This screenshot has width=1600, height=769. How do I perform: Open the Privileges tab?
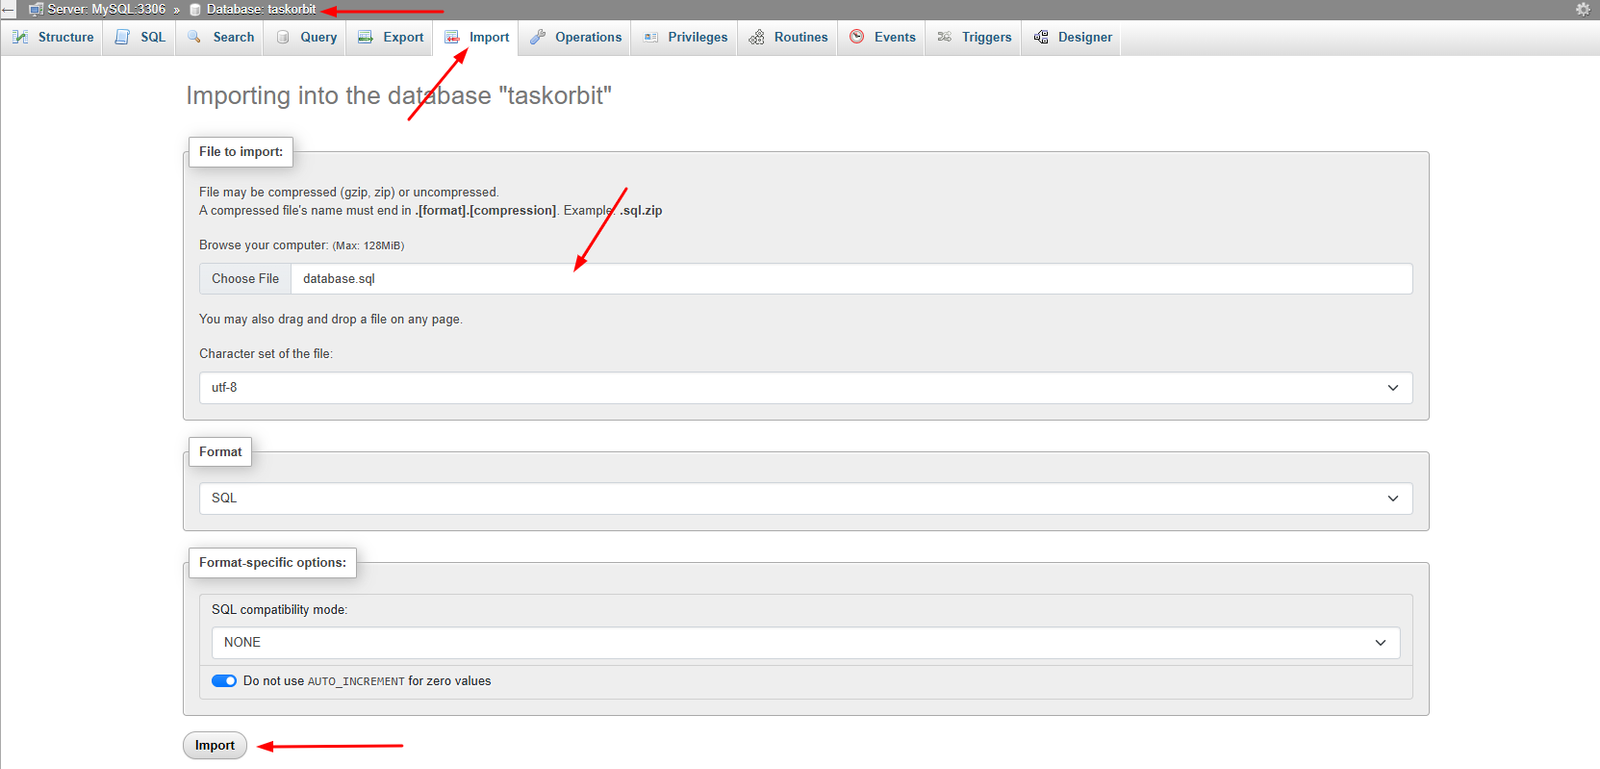[685, 37]
